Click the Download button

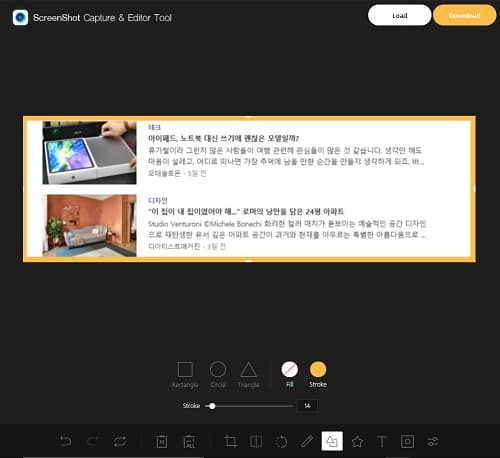464,15
